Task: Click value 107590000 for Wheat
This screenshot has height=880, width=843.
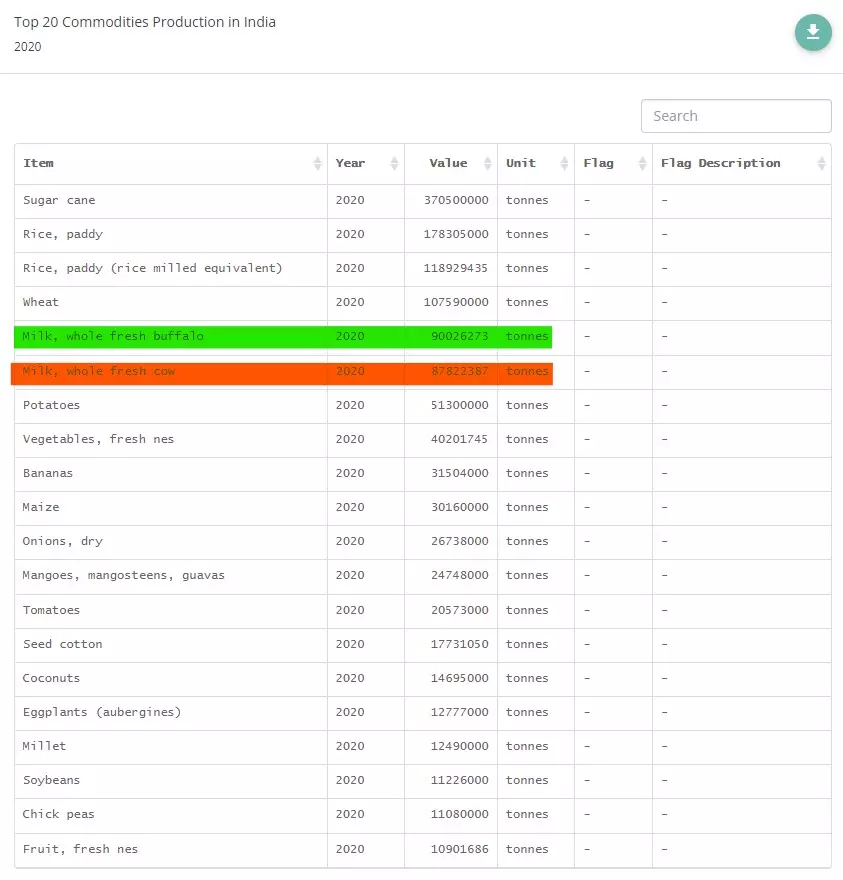Action: 456,302
